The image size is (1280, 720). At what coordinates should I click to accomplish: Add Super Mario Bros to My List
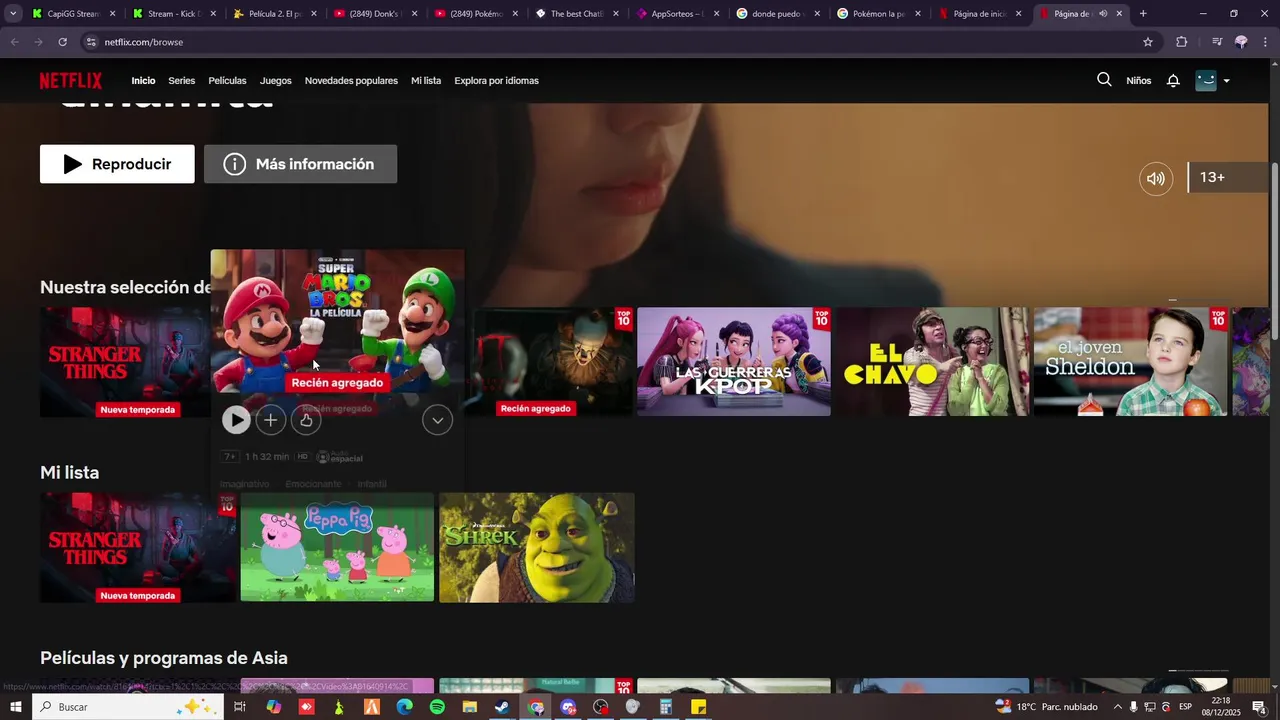click(271, 420)
